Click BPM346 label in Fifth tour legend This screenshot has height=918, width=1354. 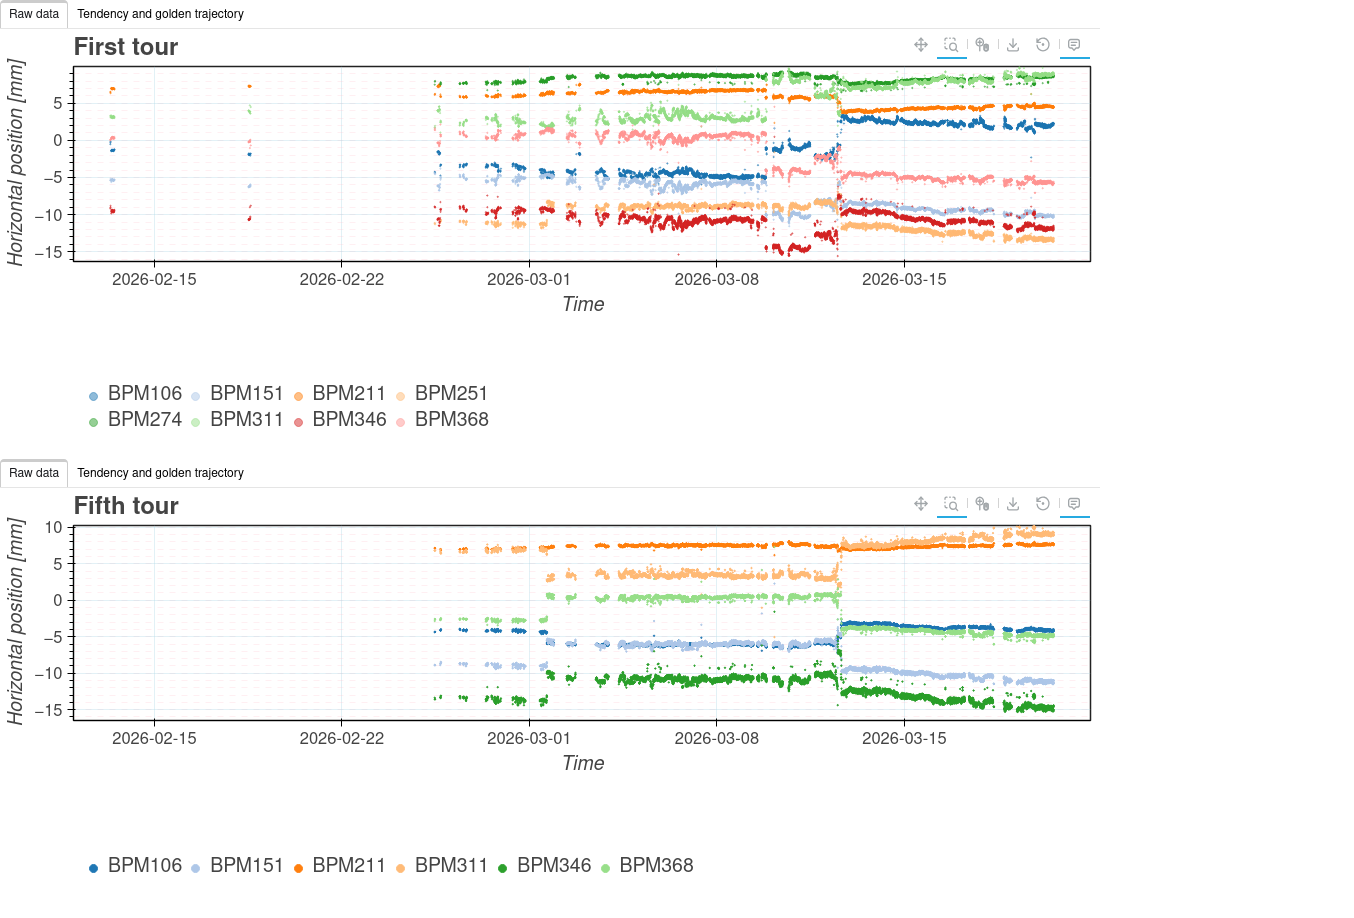click(554, 866)
